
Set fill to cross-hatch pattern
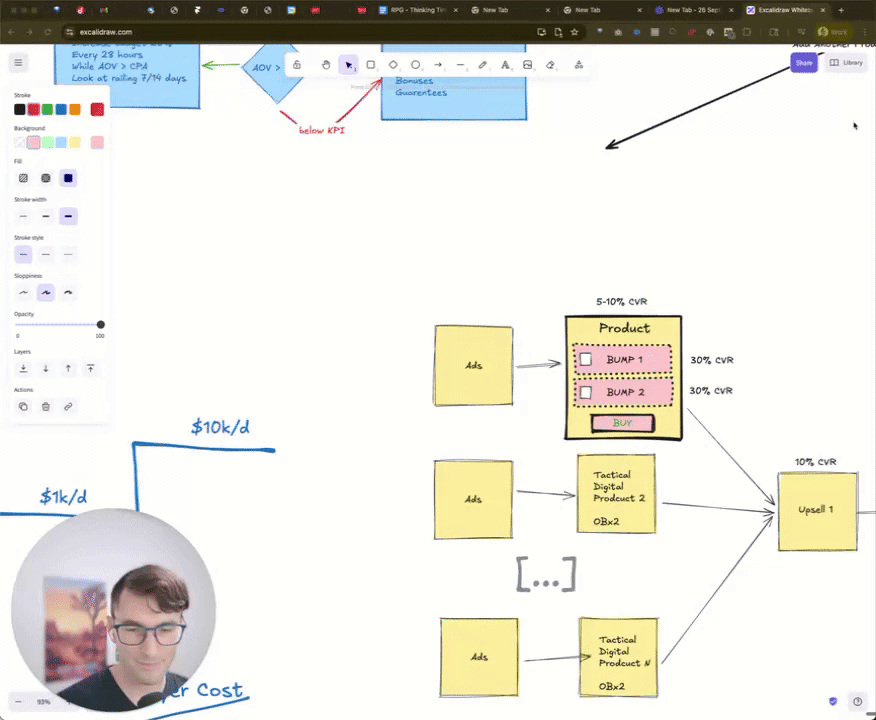coord(46,178)
